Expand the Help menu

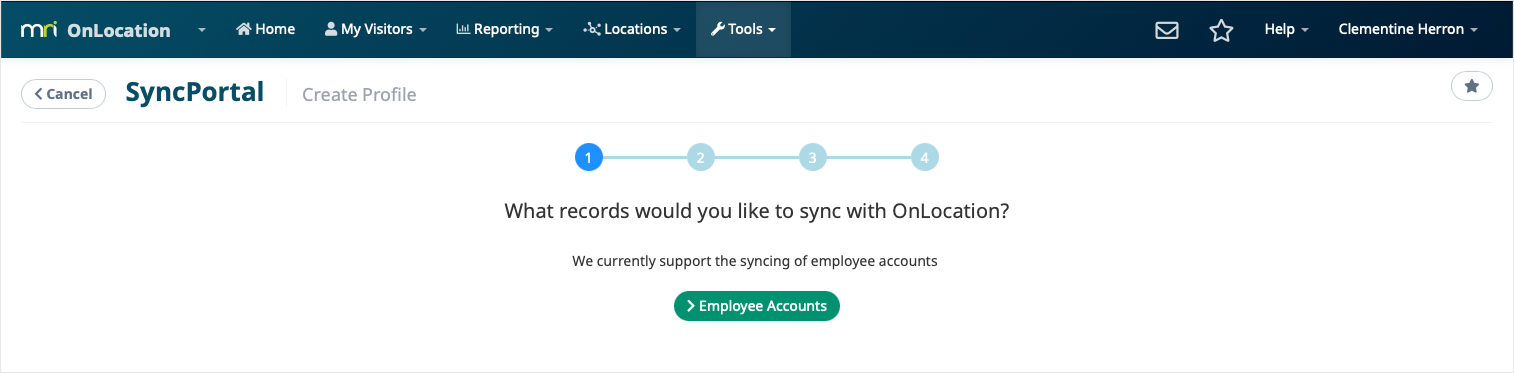click(1286, 29)
